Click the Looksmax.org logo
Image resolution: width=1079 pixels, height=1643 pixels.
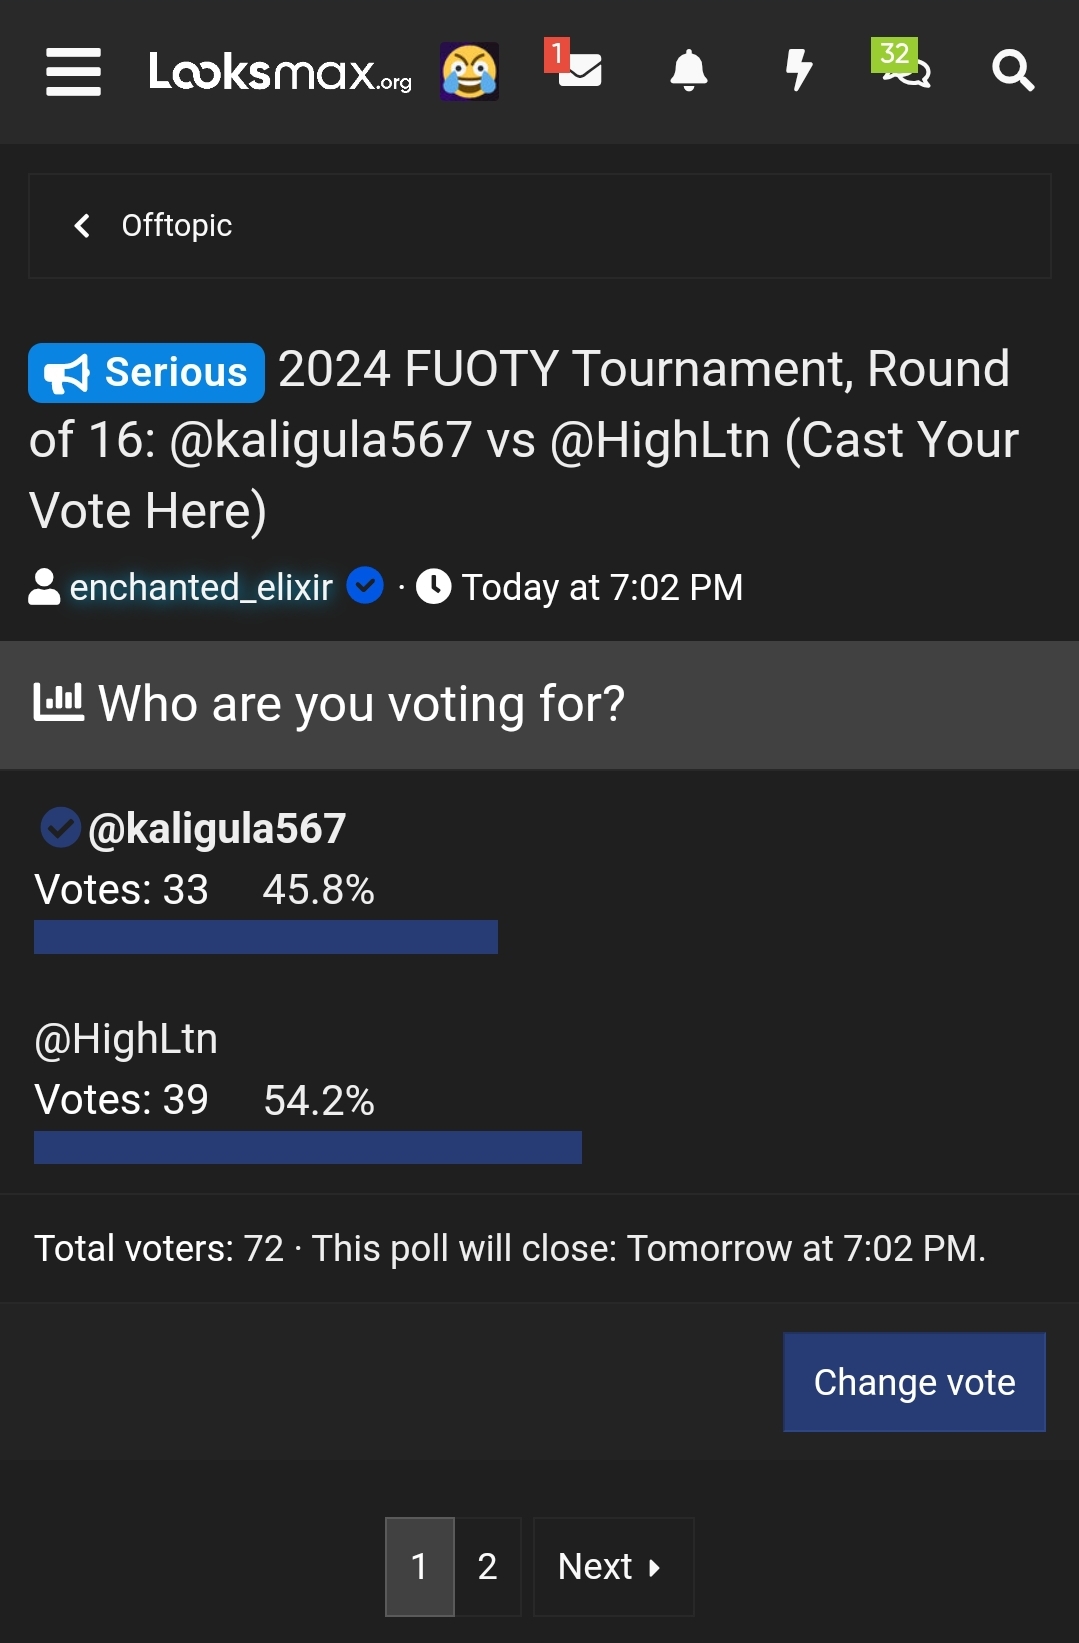[x=280, y=72]
